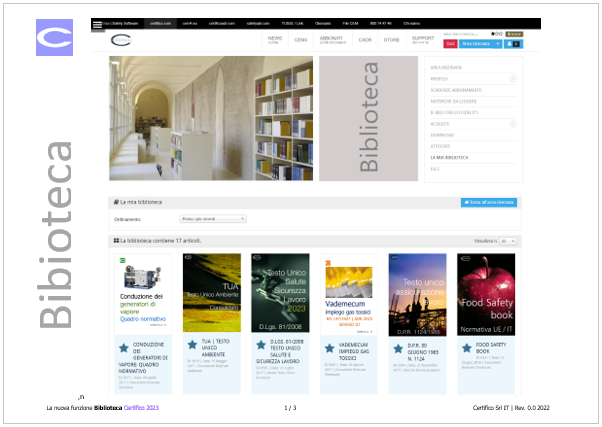Click 'Certifico 2023' purple footer link
The width and height of the screenshot is (602, 427).
pos(141,408)
